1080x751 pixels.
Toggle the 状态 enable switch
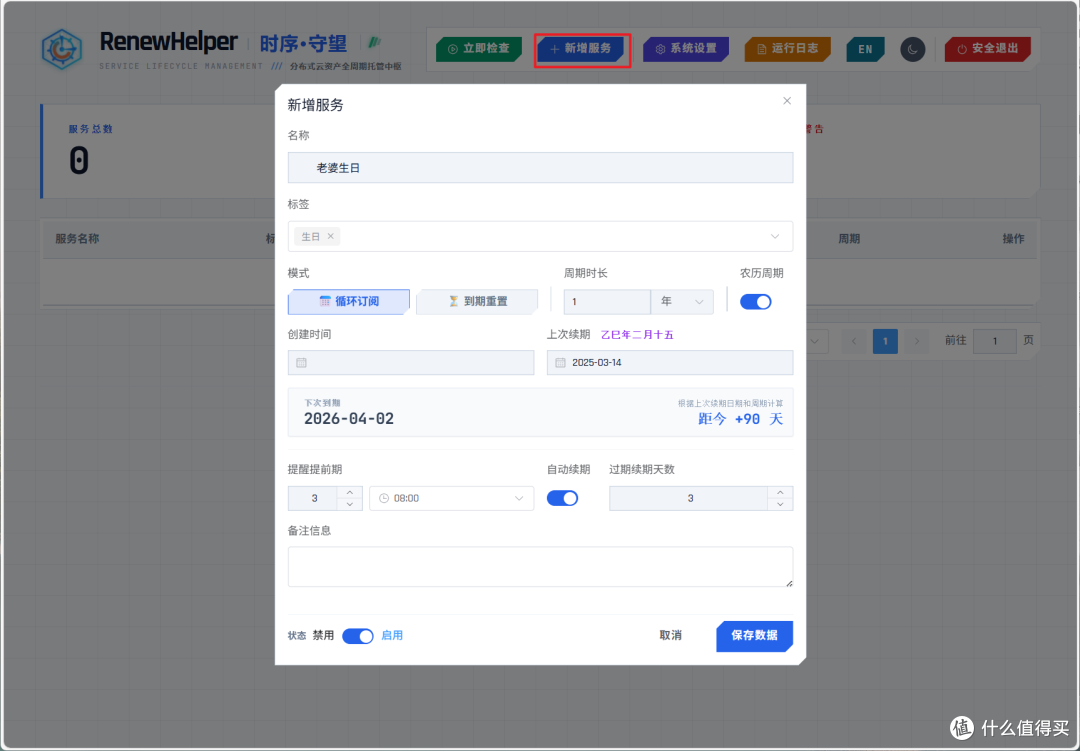click(357, 635)
